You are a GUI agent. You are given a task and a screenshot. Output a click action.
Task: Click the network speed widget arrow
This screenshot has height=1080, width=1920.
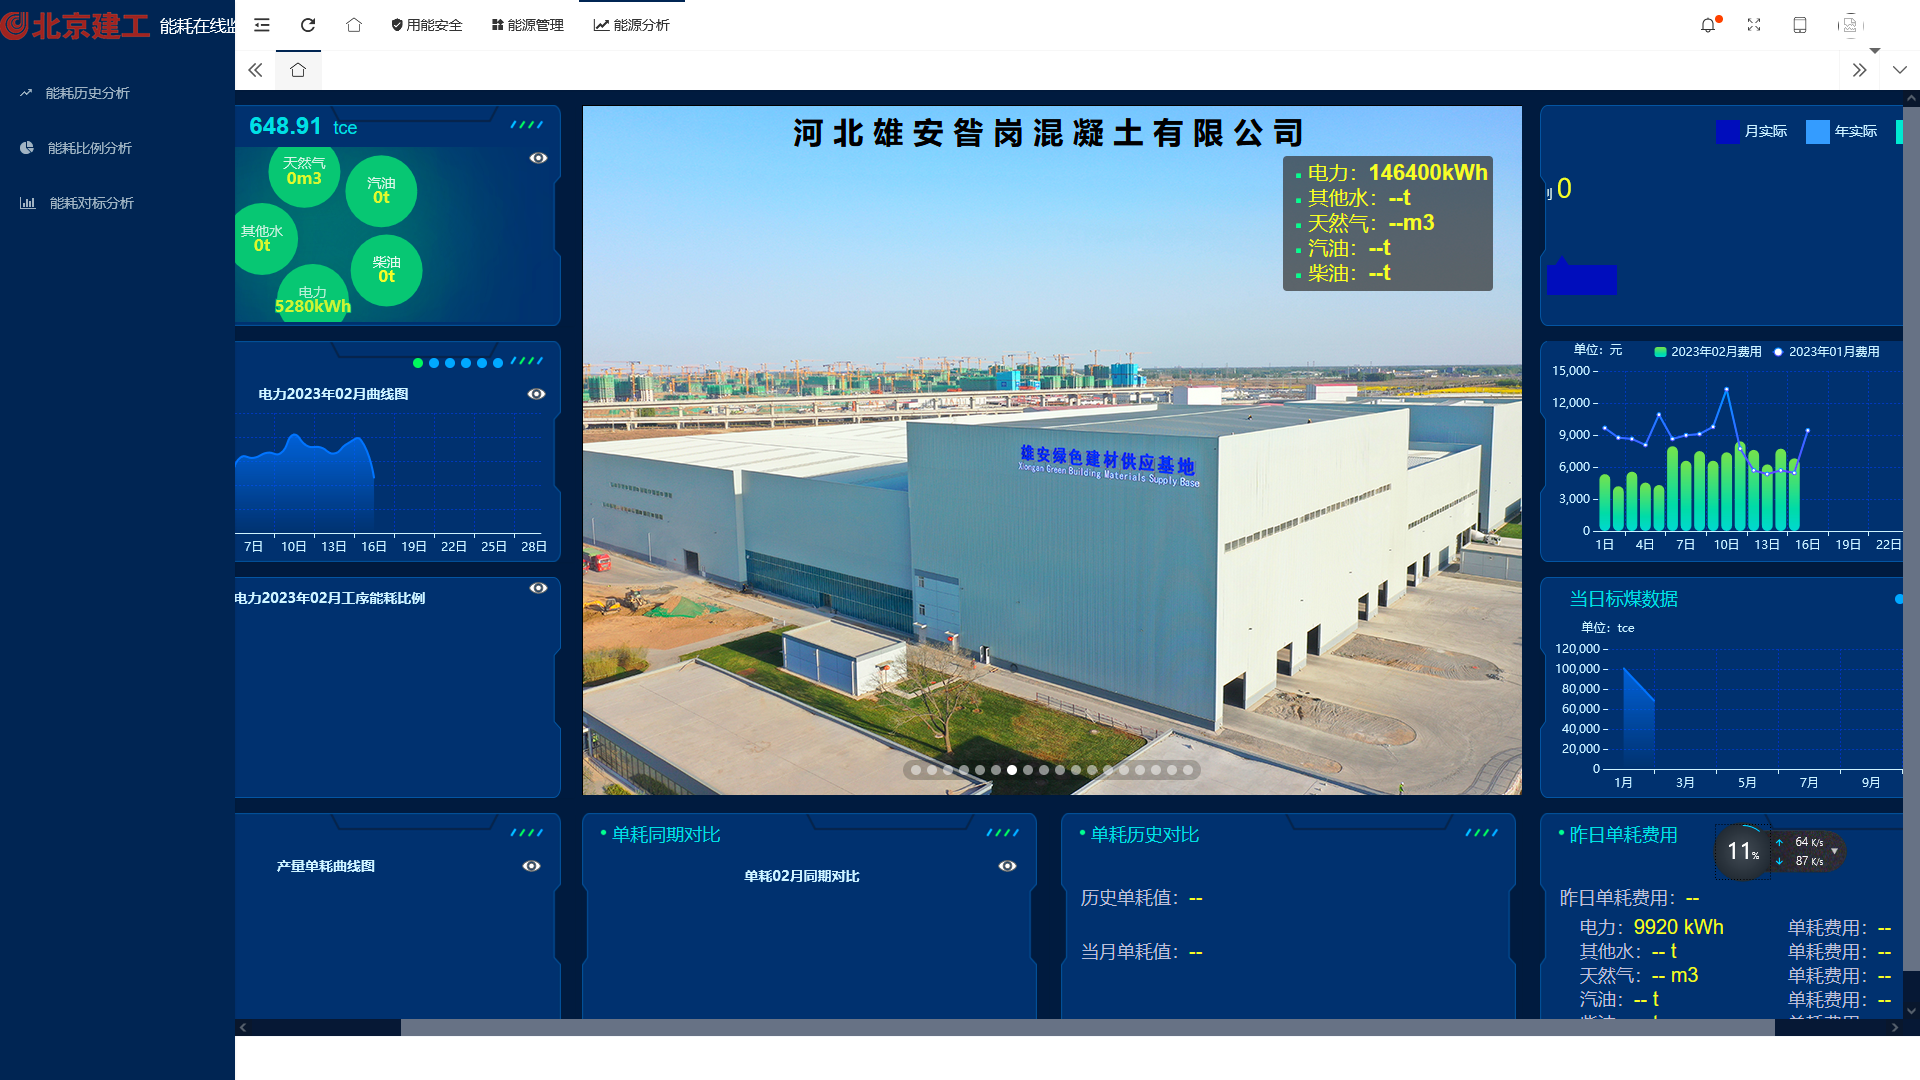click(1835, 851)
